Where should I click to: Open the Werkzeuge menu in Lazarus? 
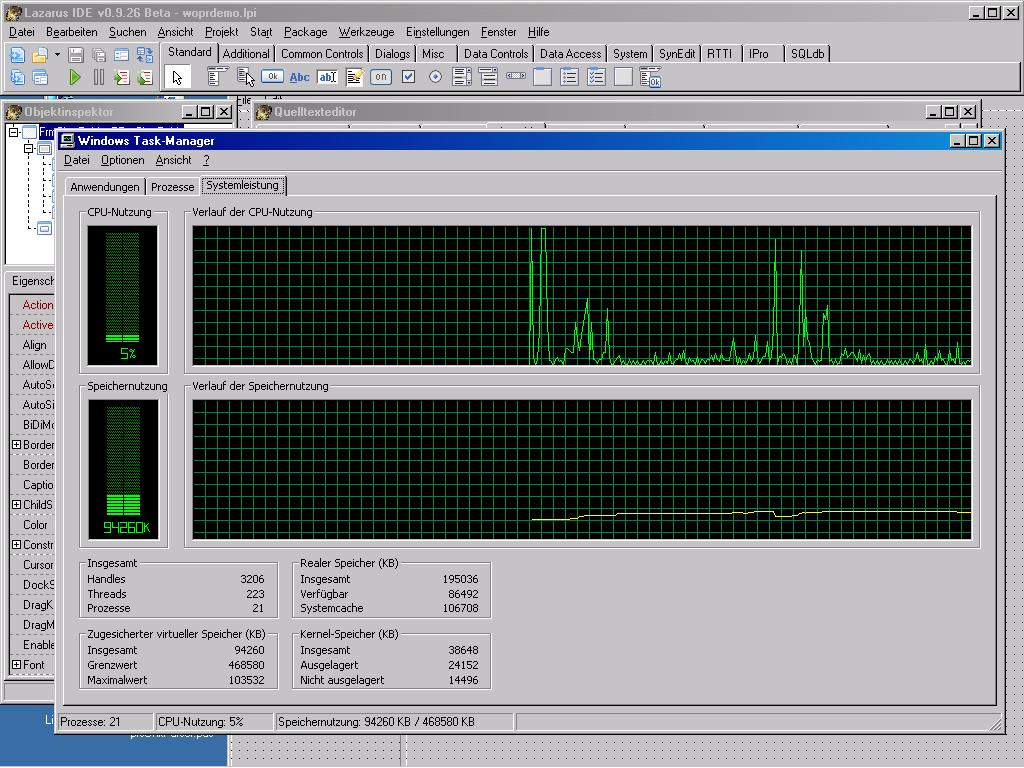(x=366, y=32)
